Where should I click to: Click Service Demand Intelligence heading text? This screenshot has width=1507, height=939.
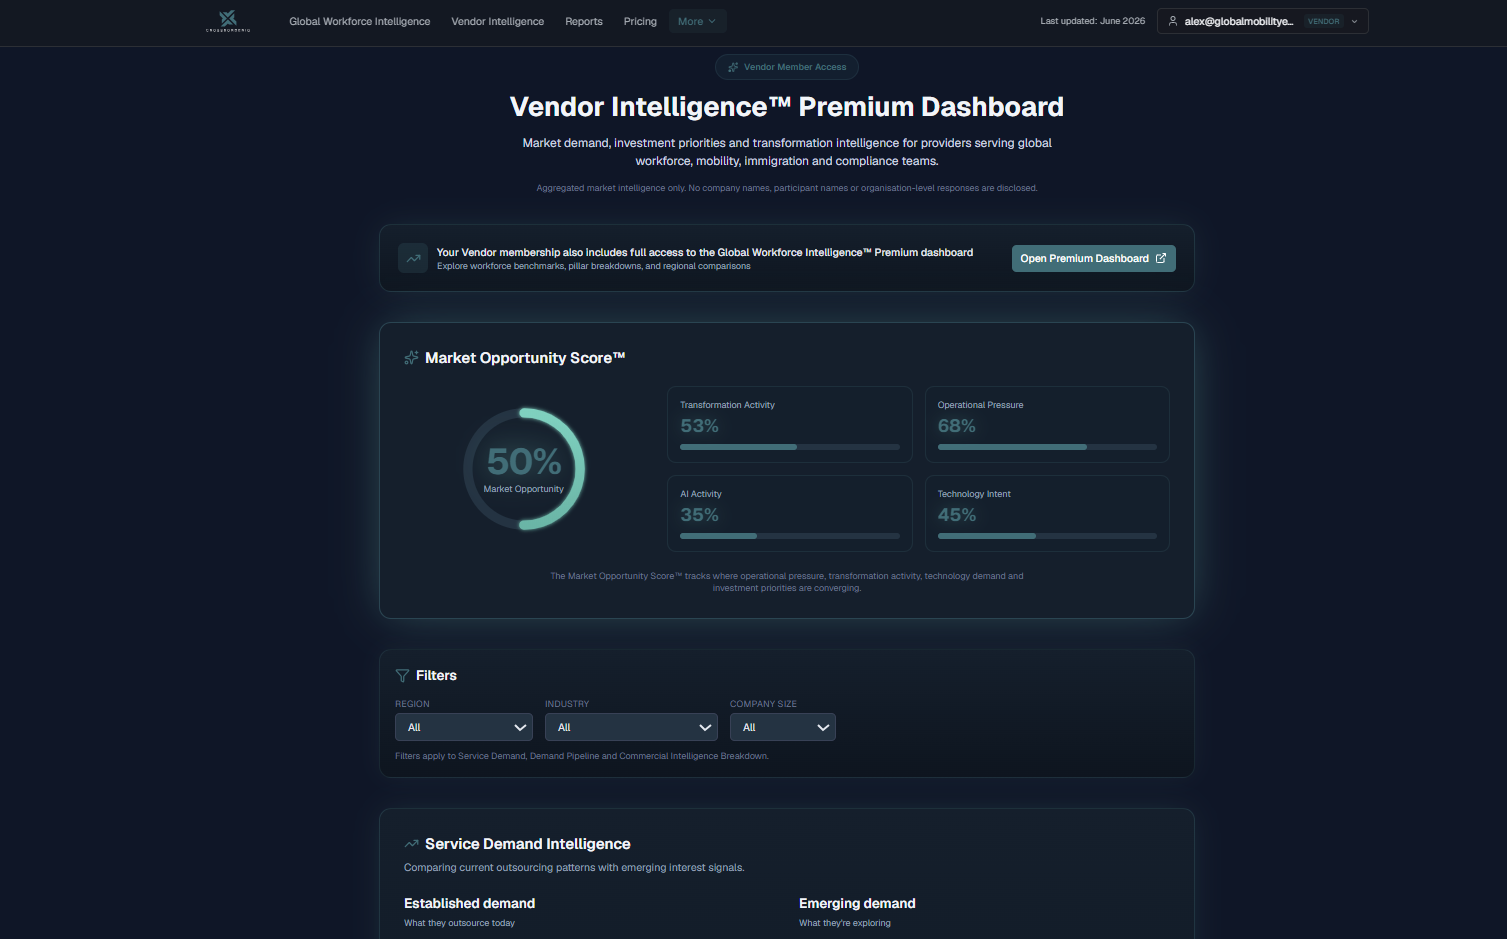tap(528, 844)
